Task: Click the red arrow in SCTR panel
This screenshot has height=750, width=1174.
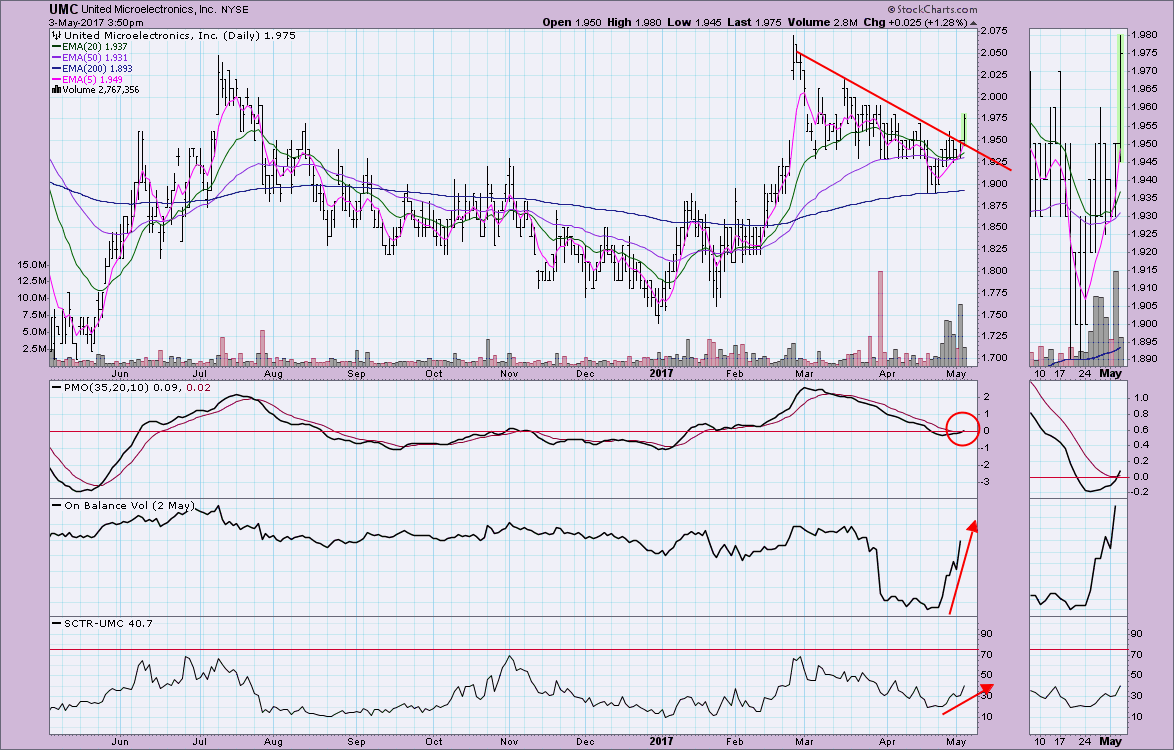Action: 945,700
